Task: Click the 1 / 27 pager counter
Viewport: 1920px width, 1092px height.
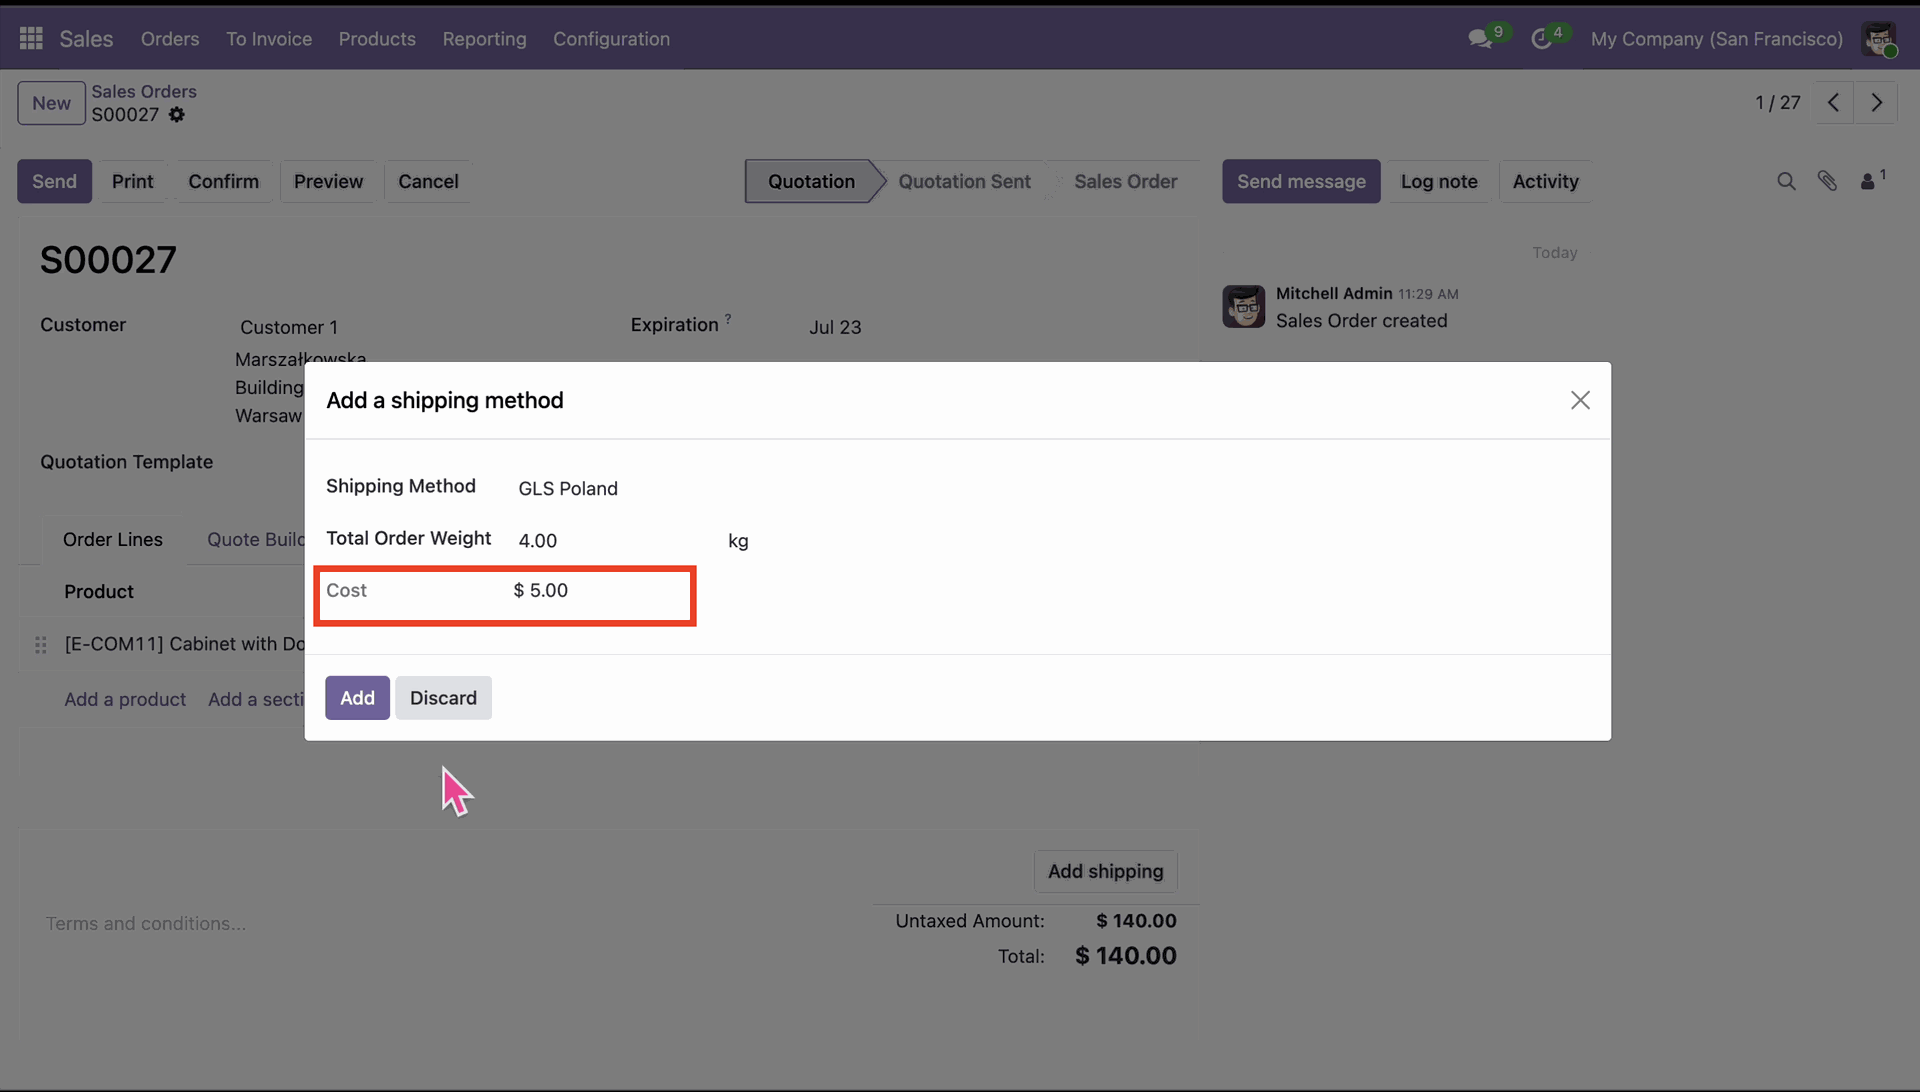Action: (1777, 103)
